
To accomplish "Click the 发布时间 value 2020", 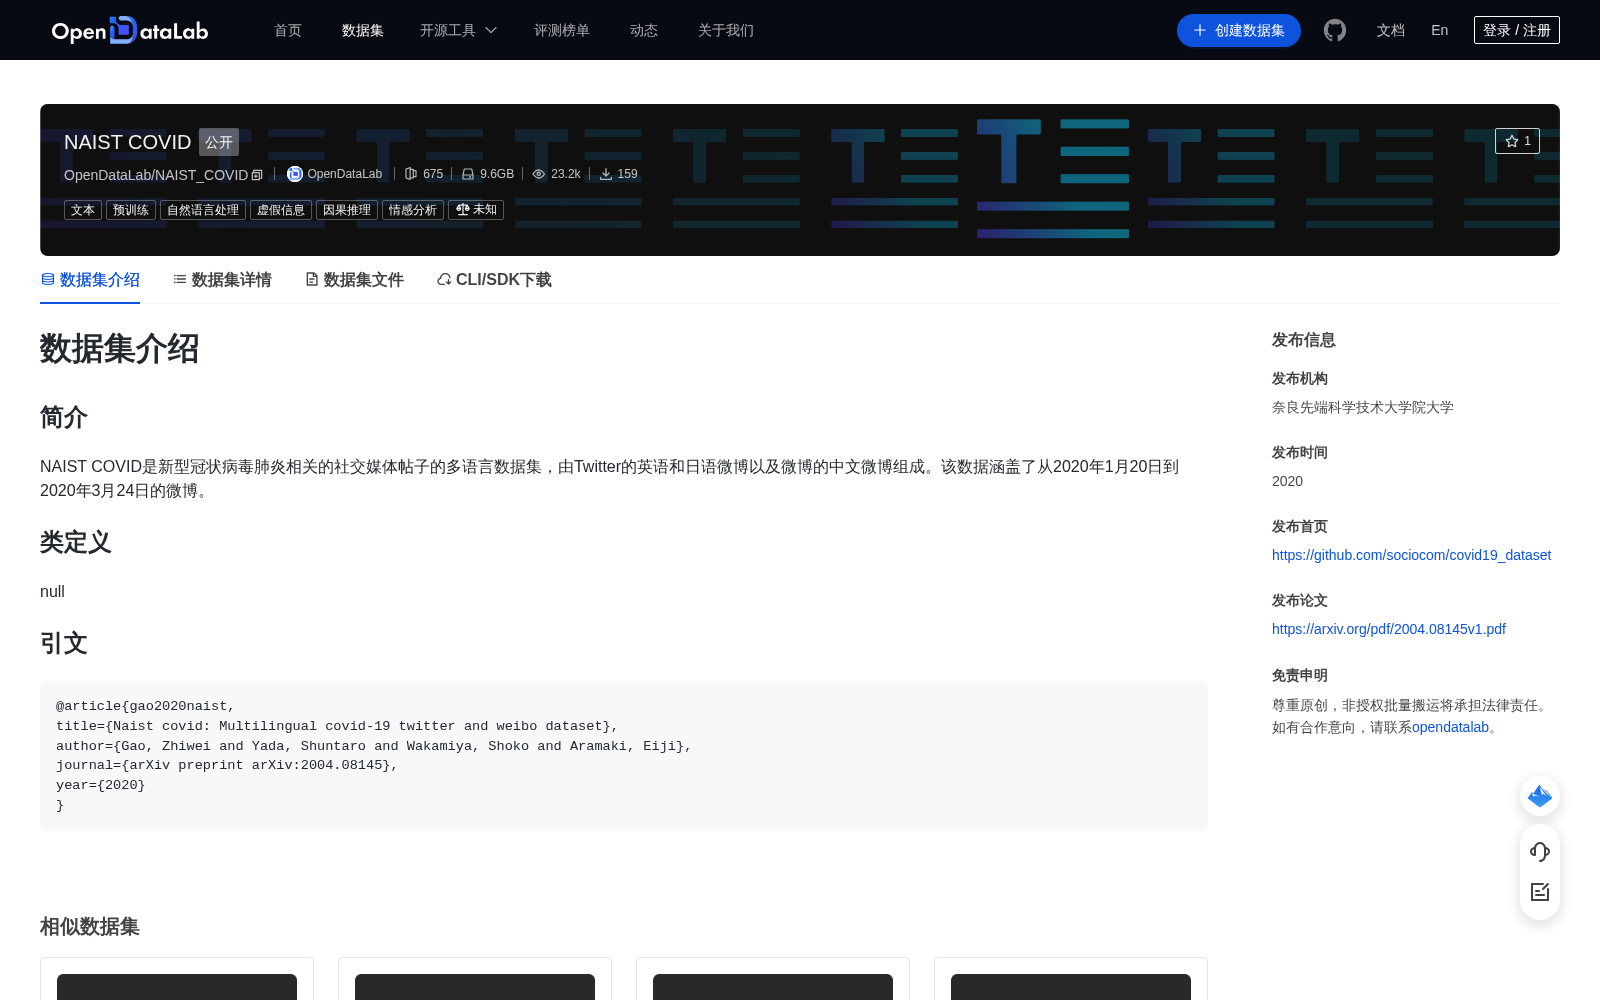I will click(1287, 481).
